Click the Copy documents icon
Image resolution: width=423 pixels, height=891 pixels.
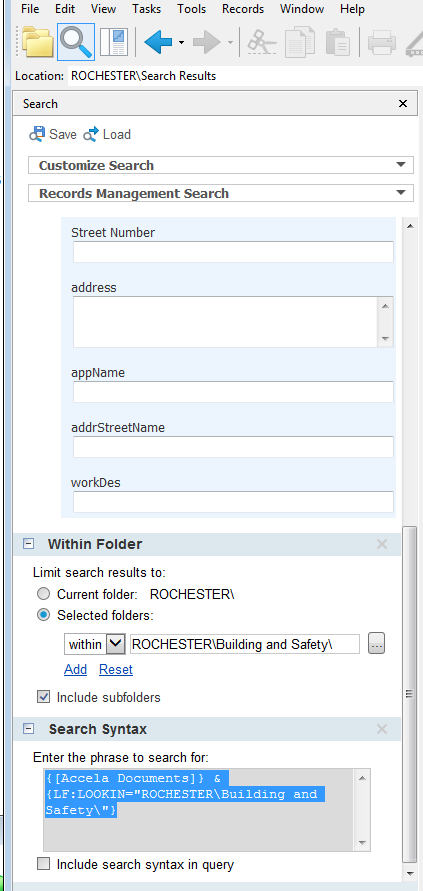(299, 41)
